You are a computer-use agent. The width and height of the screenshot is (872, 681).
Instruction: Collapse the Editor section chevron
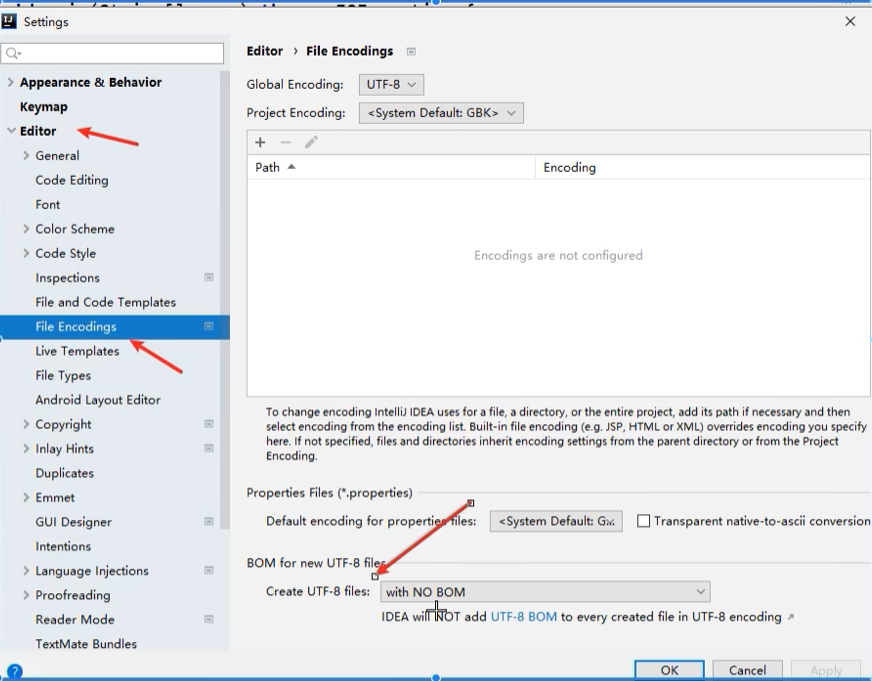11,131
